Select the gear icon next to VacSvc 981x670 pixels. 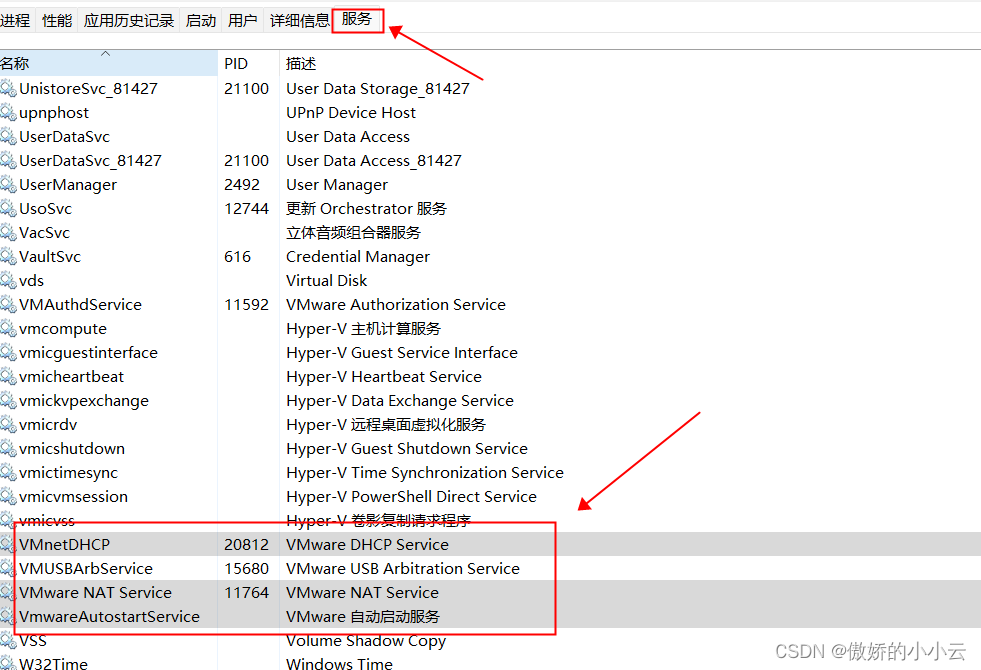pyautogui.click(x=8, y=232)
